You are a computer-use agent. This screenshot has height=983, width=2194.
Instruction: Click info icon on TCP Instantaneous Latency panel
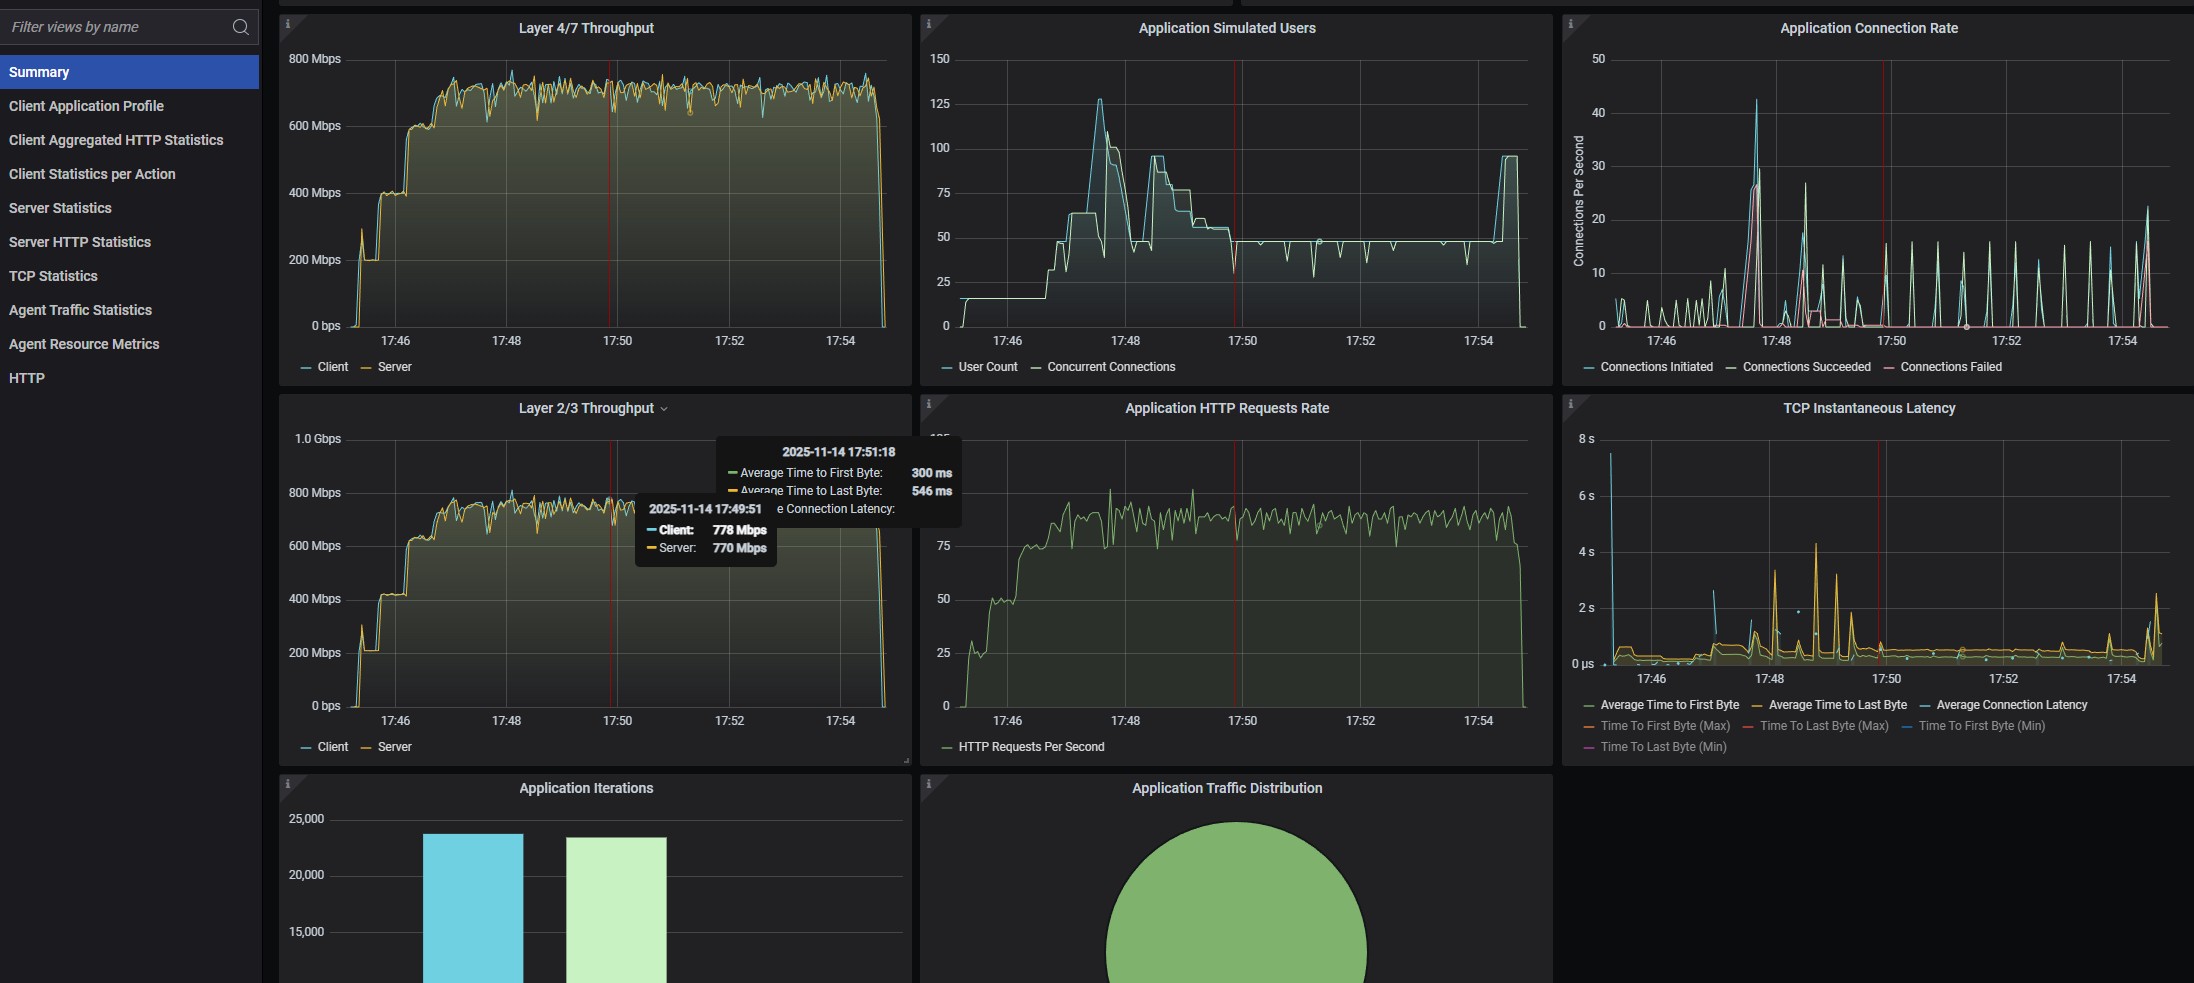[x=1571, y=404]
